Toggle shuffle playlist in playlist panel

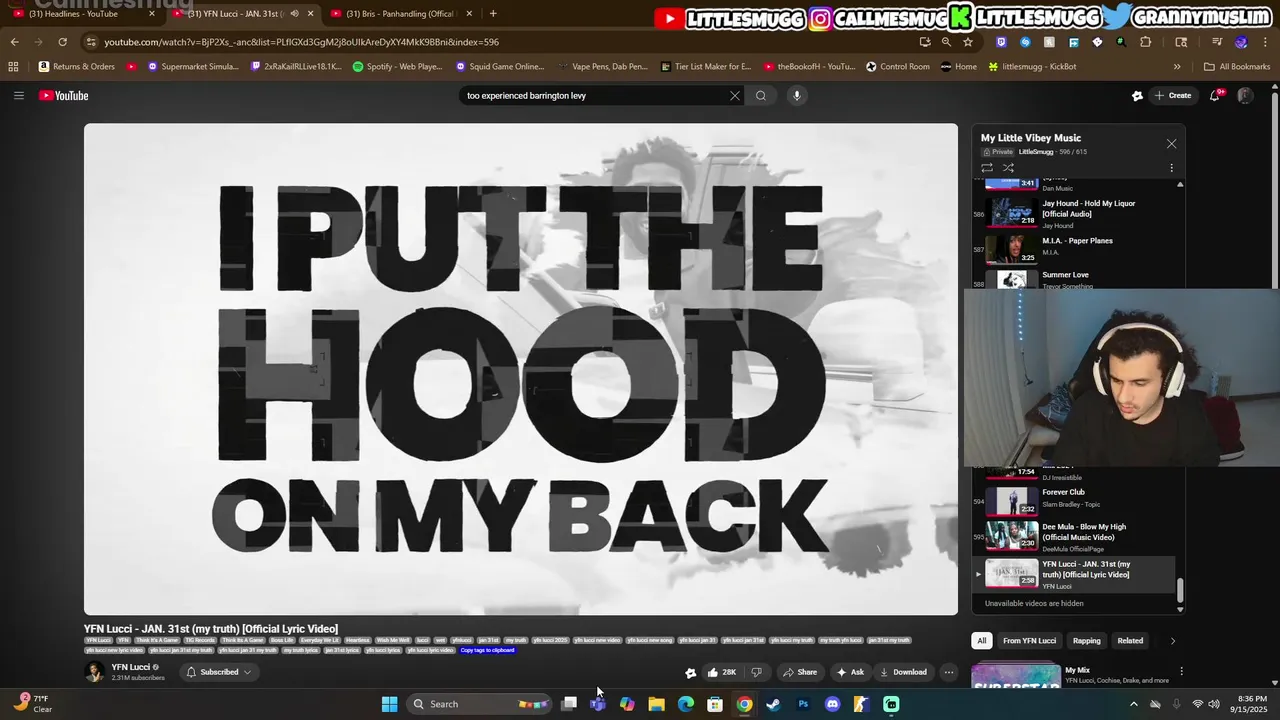1008,168
